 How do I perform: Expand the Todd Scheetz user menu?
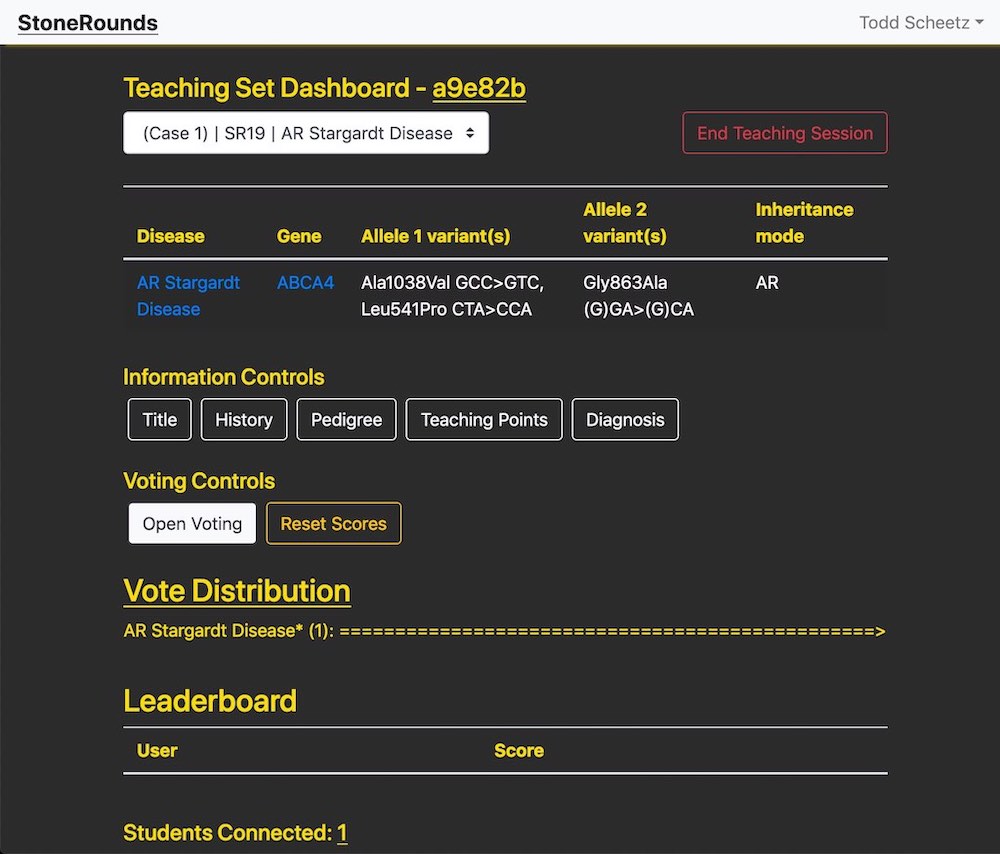pos(920,22)
